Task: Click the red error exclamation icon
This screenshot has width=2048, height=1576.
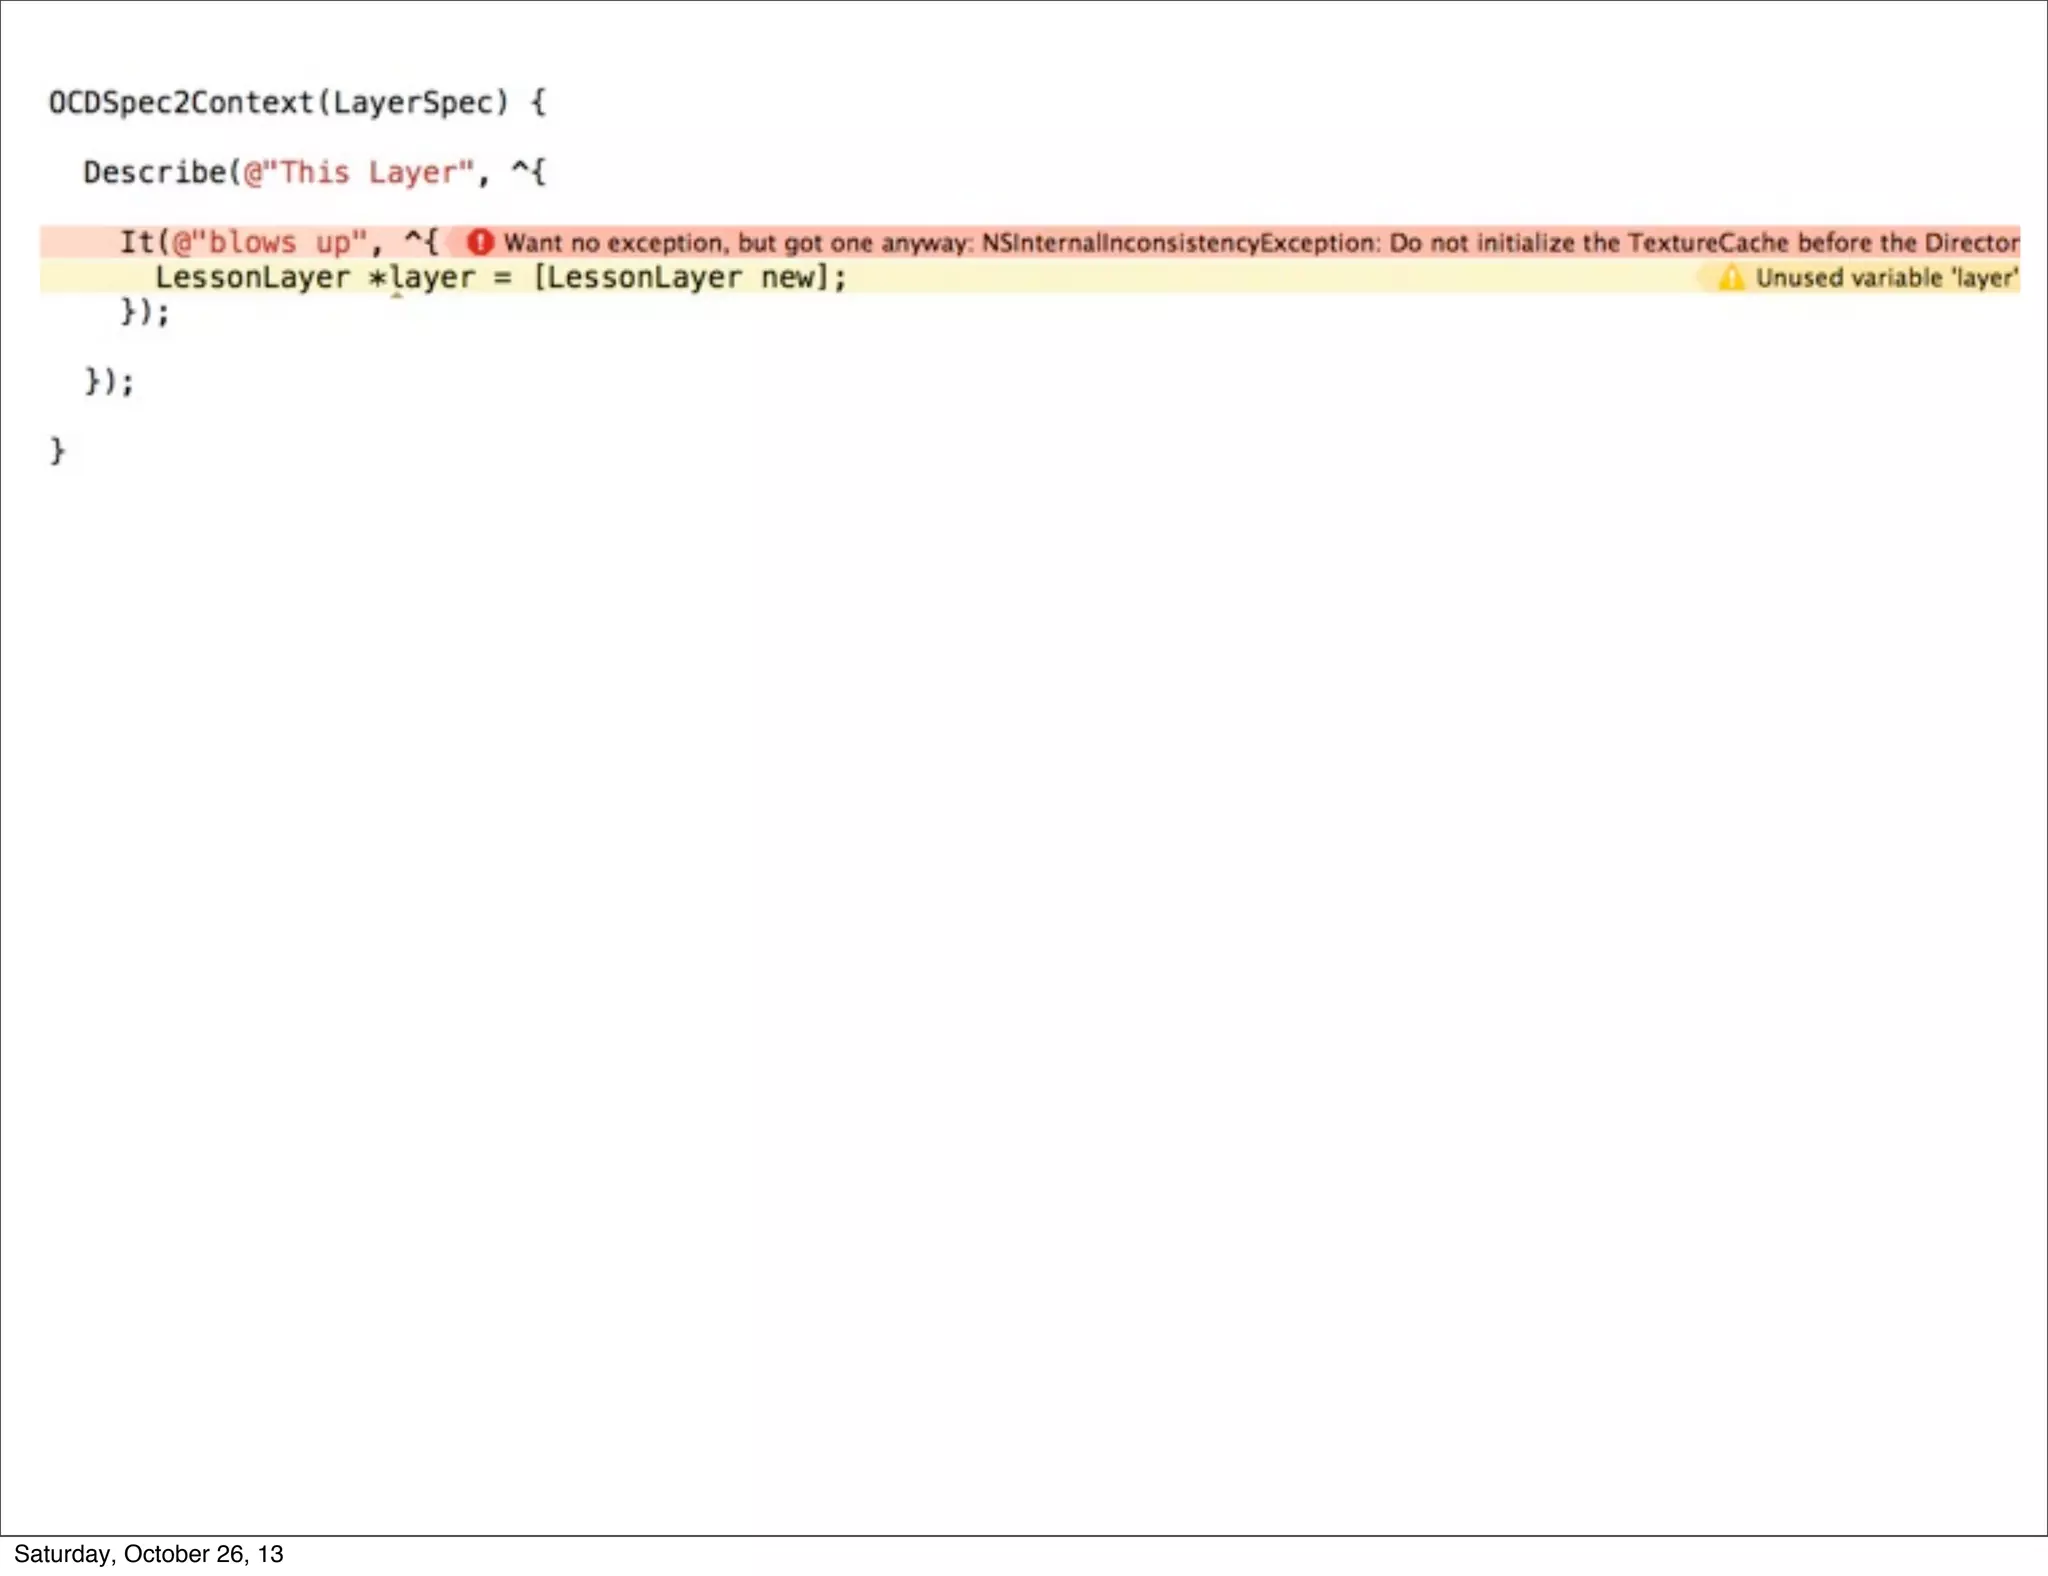Action: [x=480, y=242]
